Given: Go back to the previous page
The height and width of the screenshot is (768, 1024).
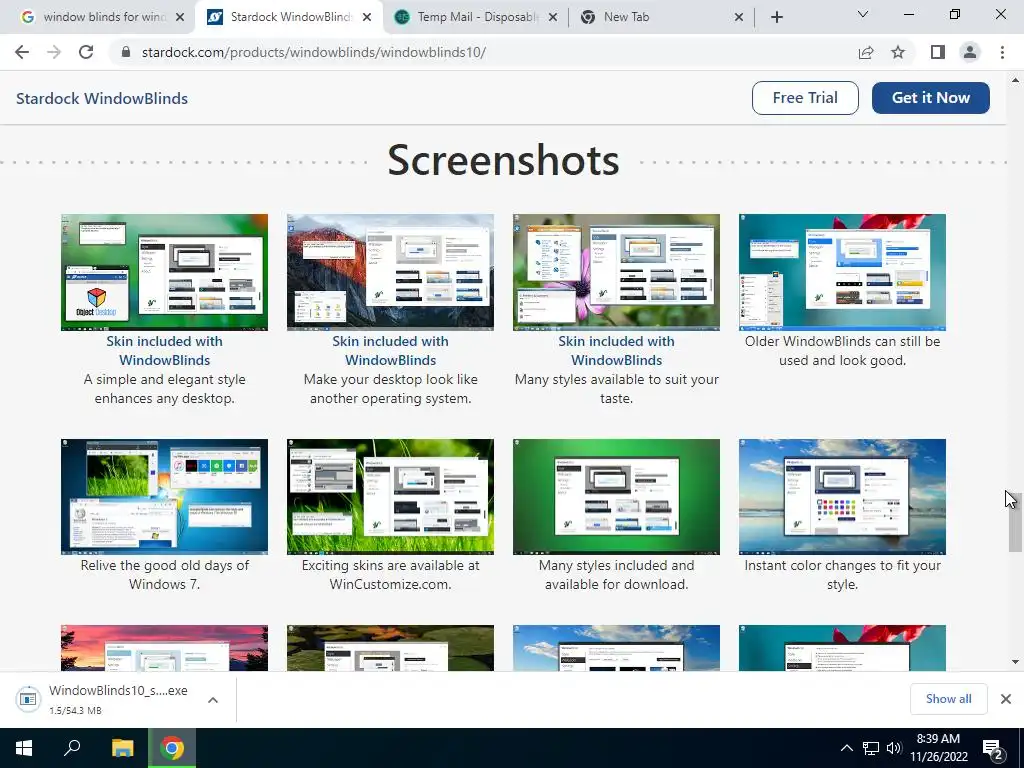Looking at the screenshot, I should tap(22, 52).
